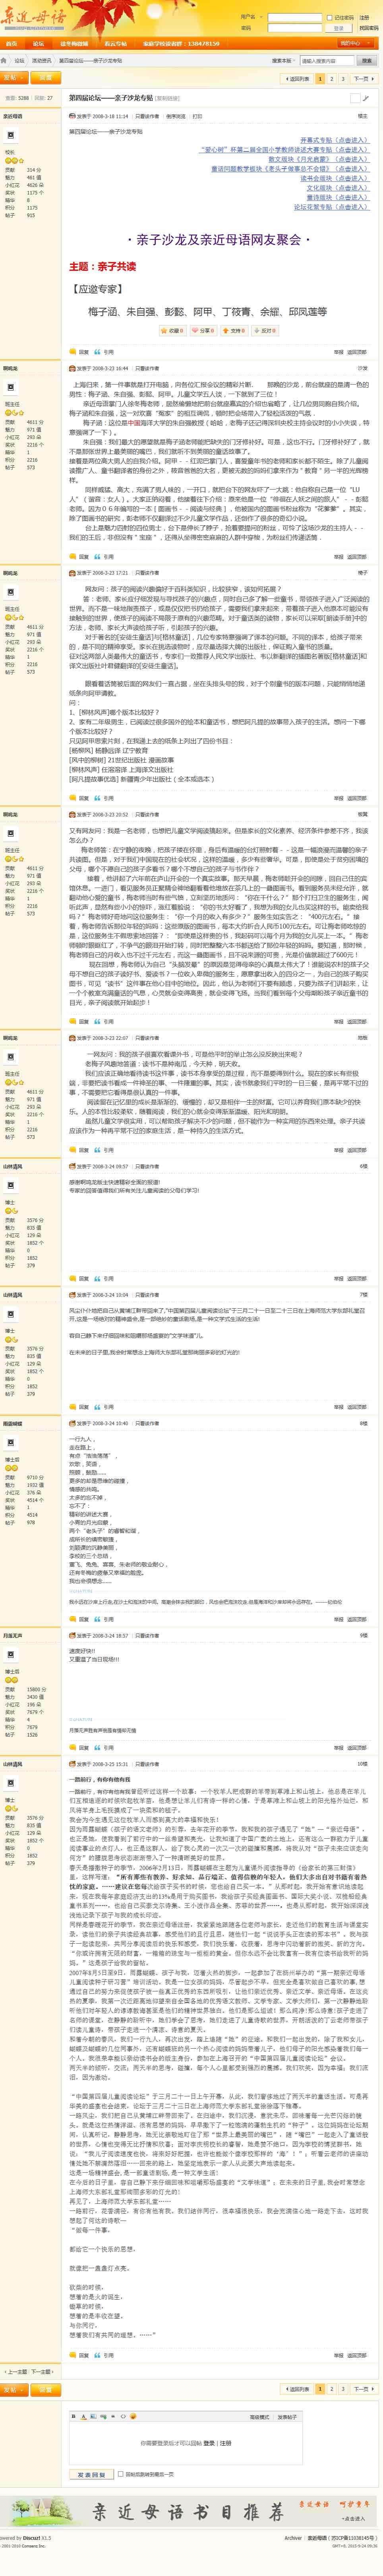Click the 支持 thumbs-up button in first post
This screenshot has width=383, height=2576.
(234, 330)
